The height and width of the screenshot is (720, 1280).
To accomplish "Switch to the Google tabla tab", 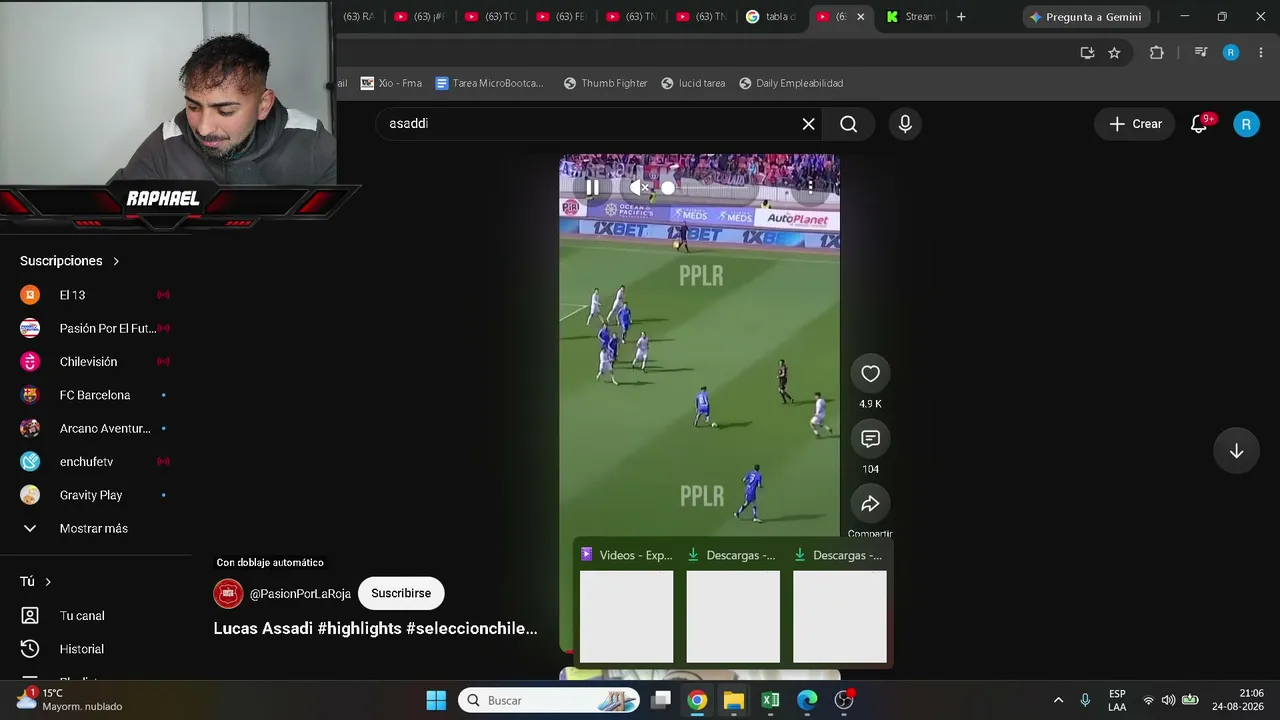I will coord(770,17).
